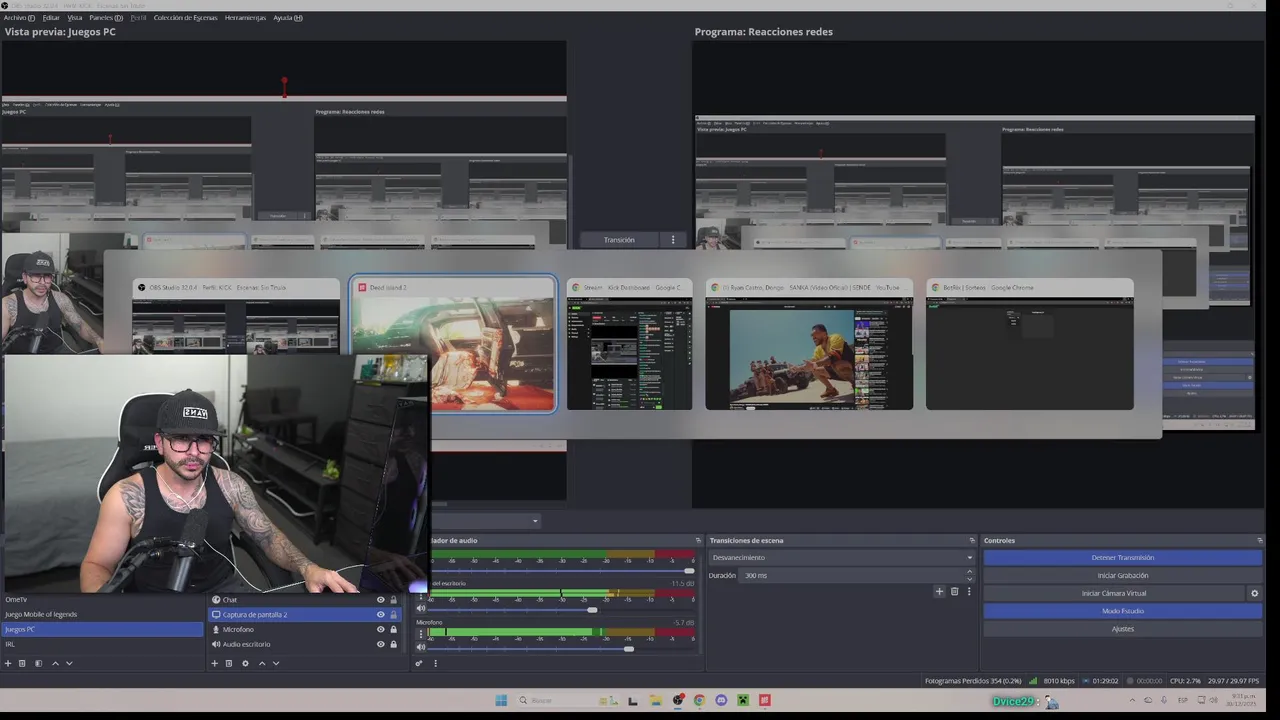1280x720 pixels.
Task: Open File Explorer from the taskbar
Action: [x=655, y=700]
